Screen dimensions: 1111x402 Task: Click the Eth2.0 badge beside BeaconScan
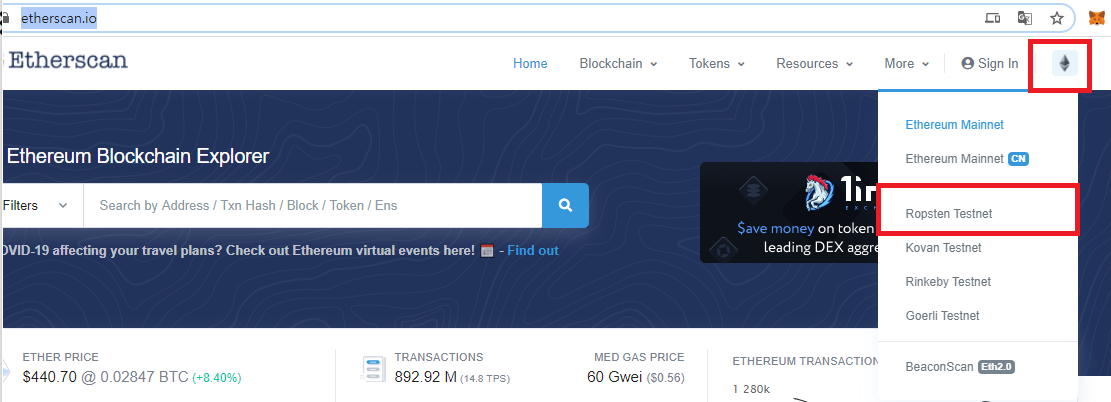click(x=997, y=367)
